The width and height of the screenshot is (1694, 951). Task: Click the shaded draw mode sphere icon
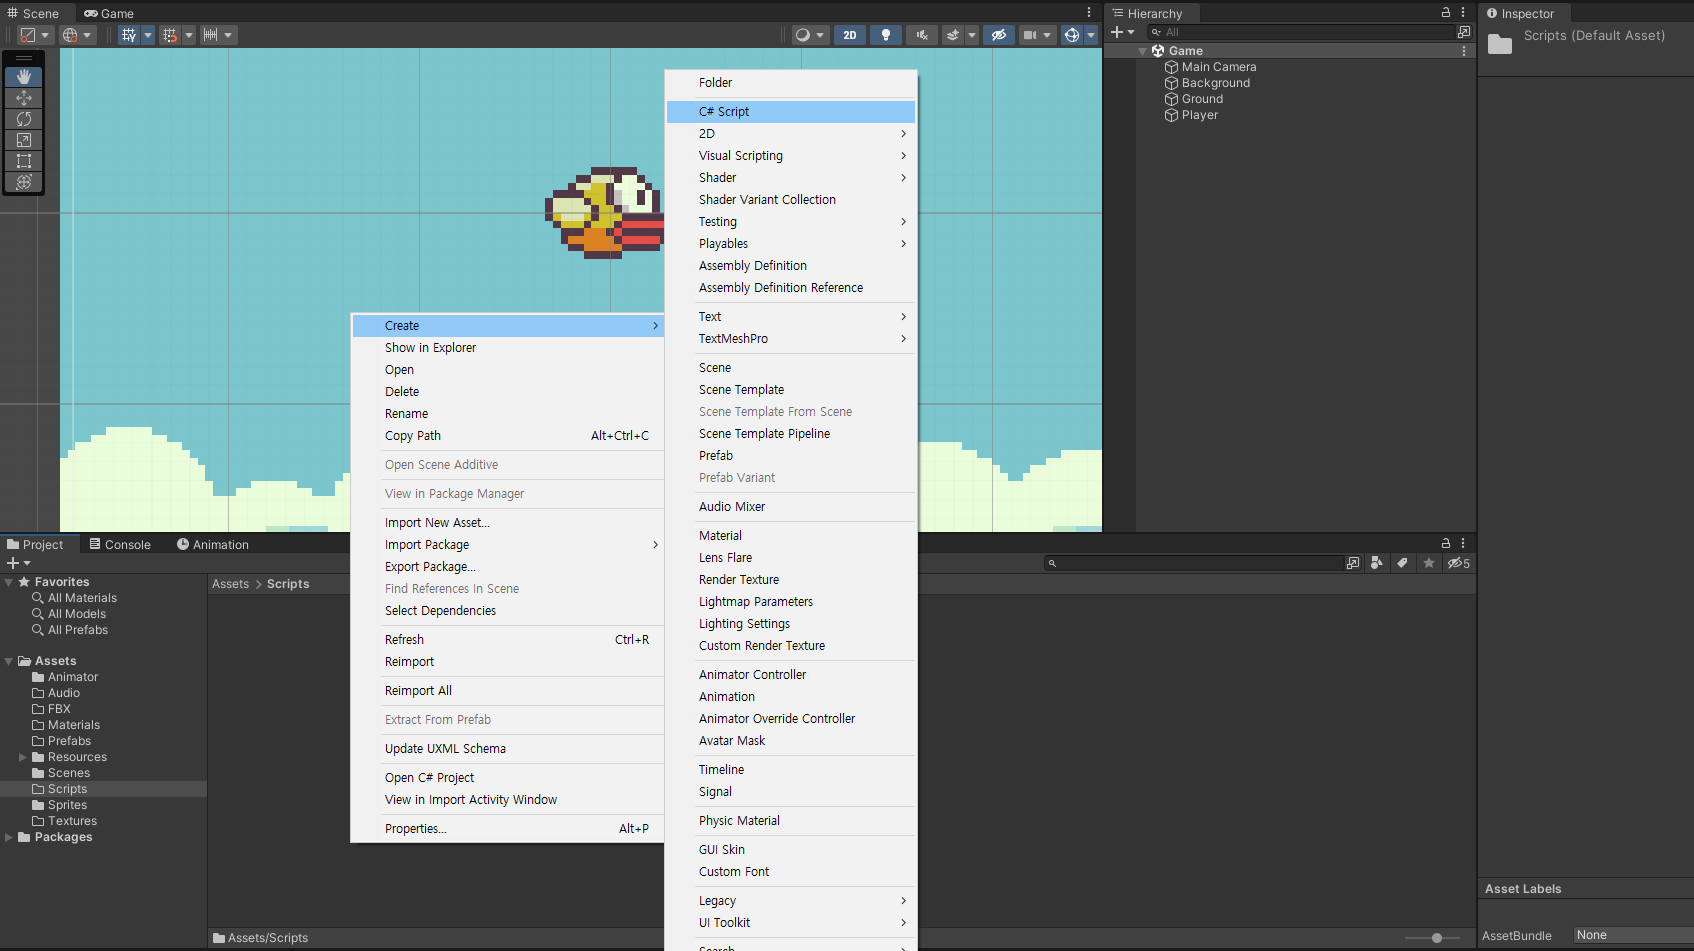coord(802,35)
